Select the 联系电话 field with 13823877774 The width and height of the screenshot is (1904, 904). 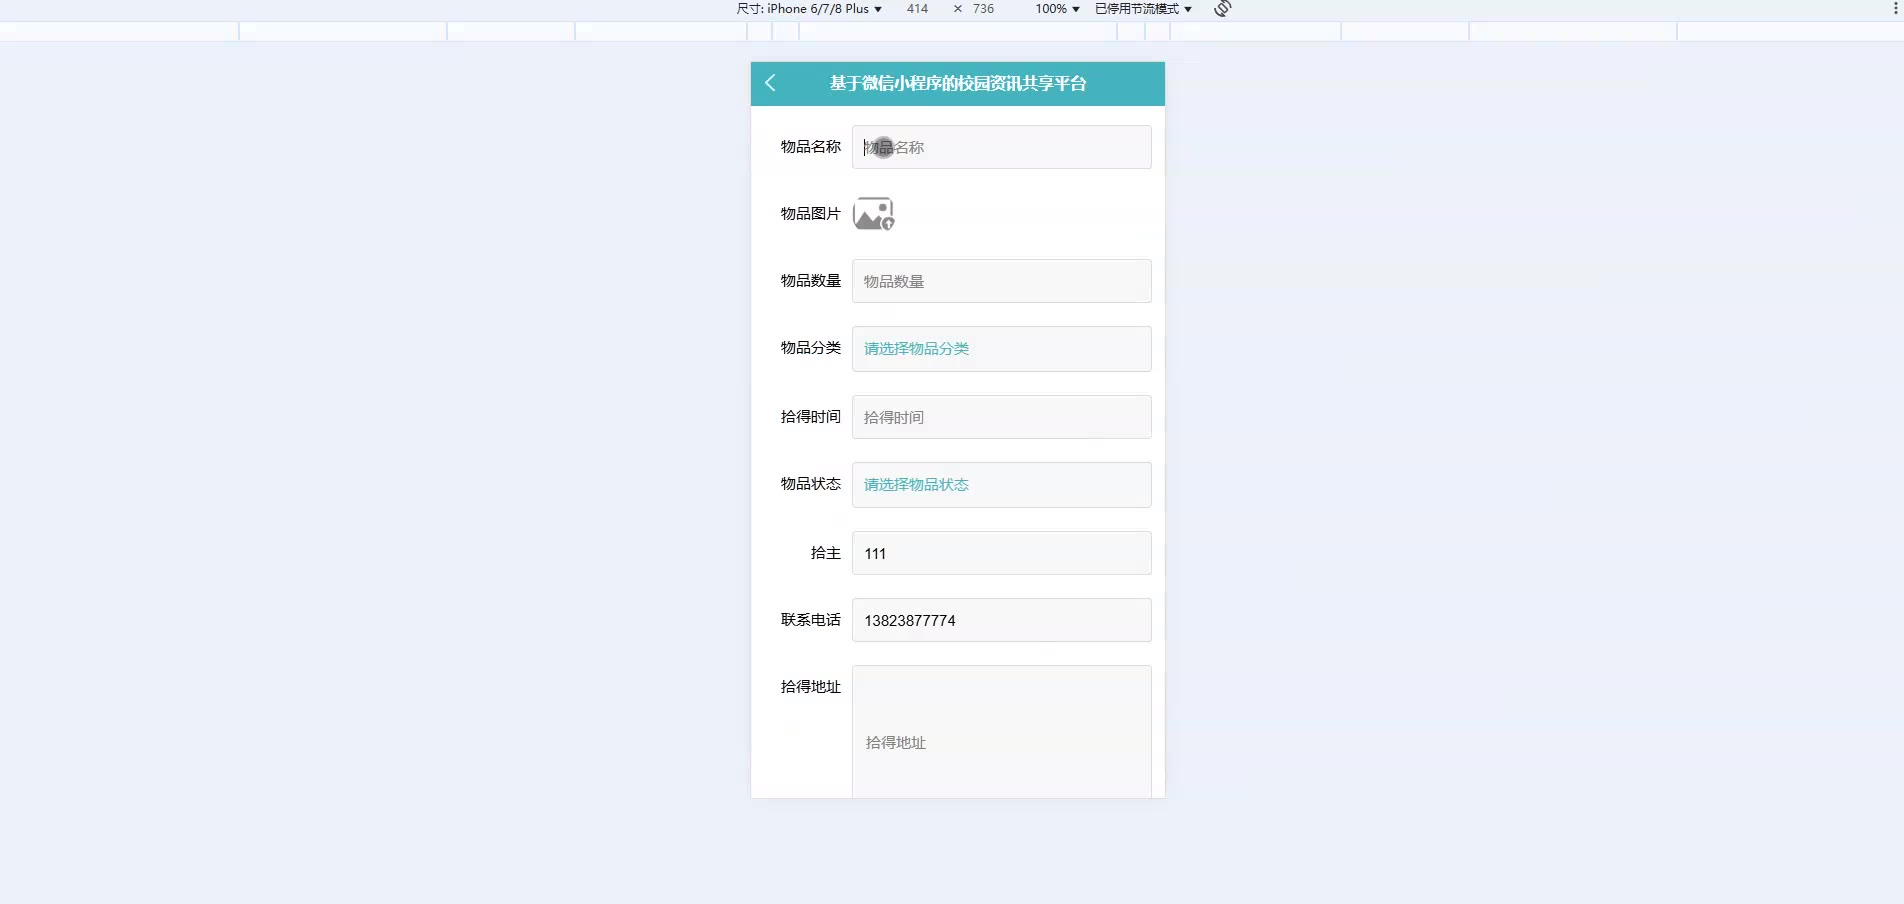[x=1001, y=620]
